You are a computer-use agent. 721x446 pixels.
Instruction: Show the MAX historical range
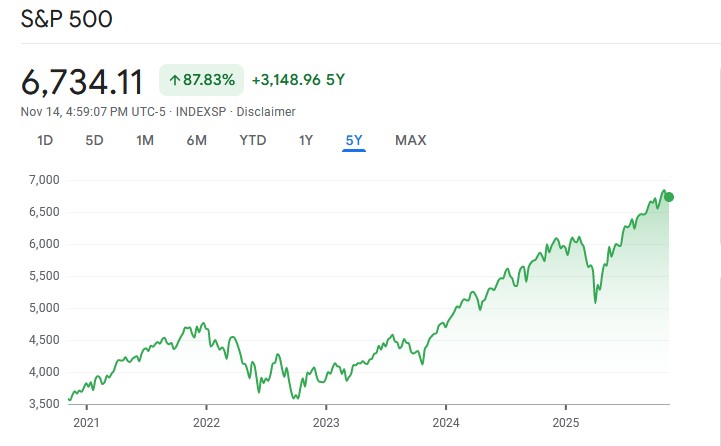pyautogui.click(x=410, y=140)
